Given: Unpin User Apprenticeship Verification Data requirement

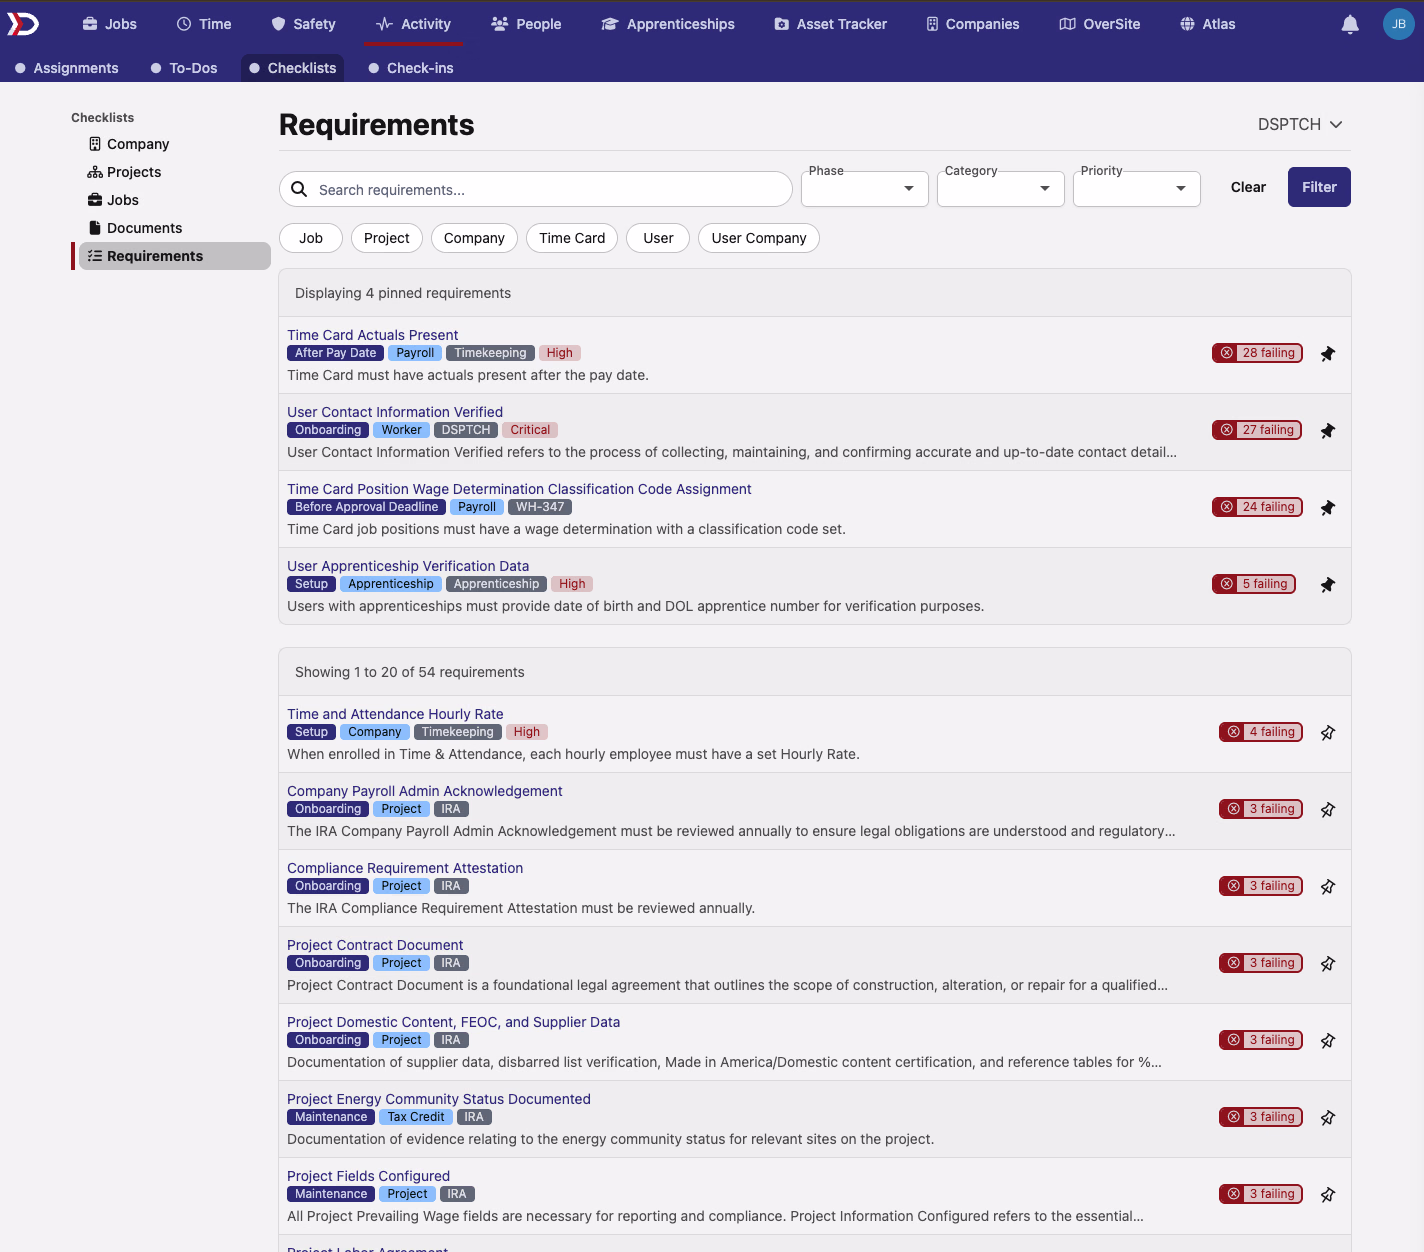Looking at the screenshot, I should coord(1328,585).
